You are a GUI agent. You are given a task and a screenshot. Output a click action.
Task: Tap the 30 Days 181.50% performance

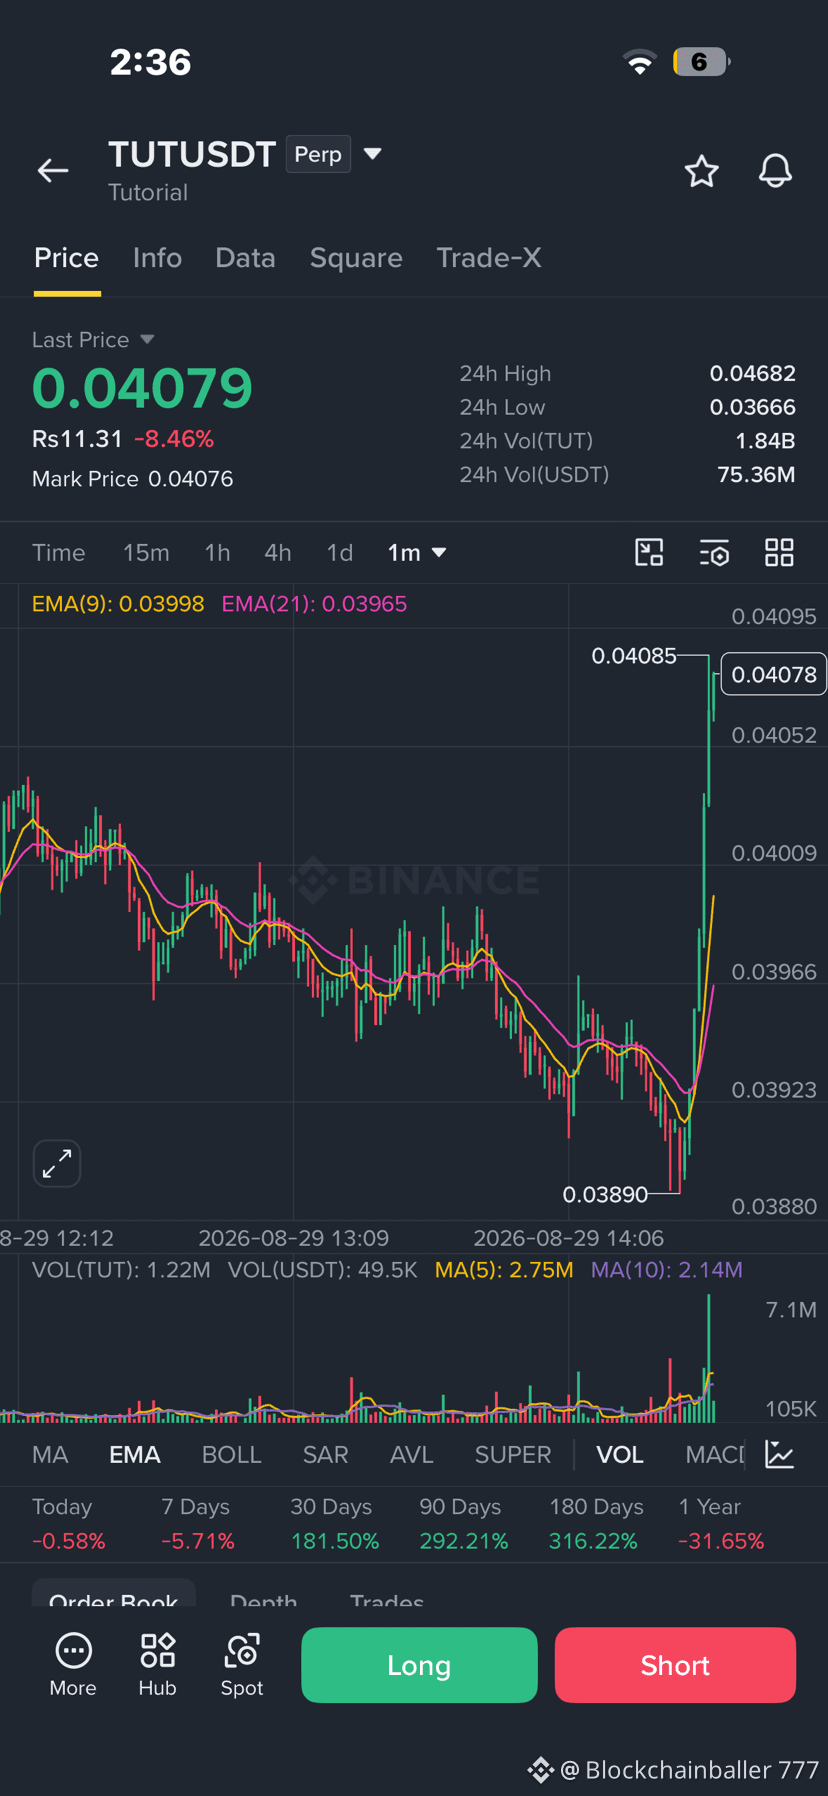coord(335,1524)
